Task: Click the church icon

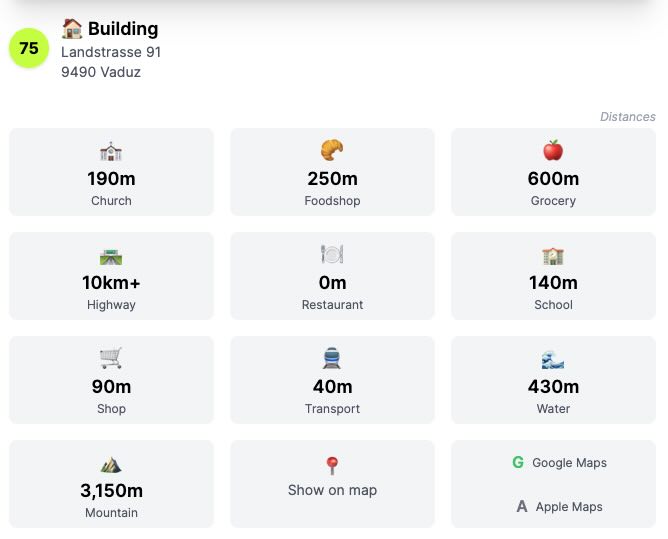Action: click(111, 151)
